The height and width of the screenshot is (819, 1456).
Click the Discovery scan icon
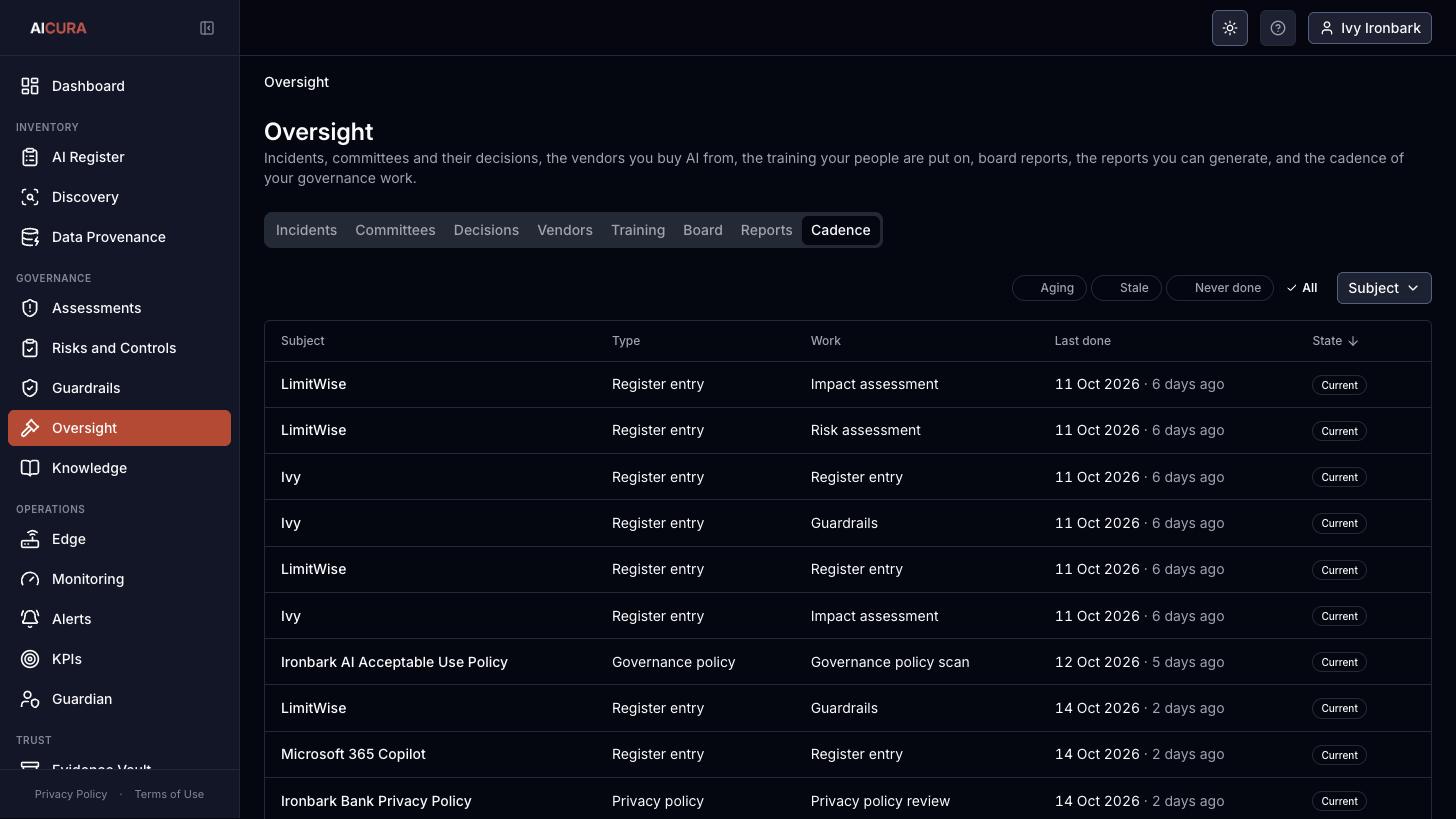coord(30,197)
